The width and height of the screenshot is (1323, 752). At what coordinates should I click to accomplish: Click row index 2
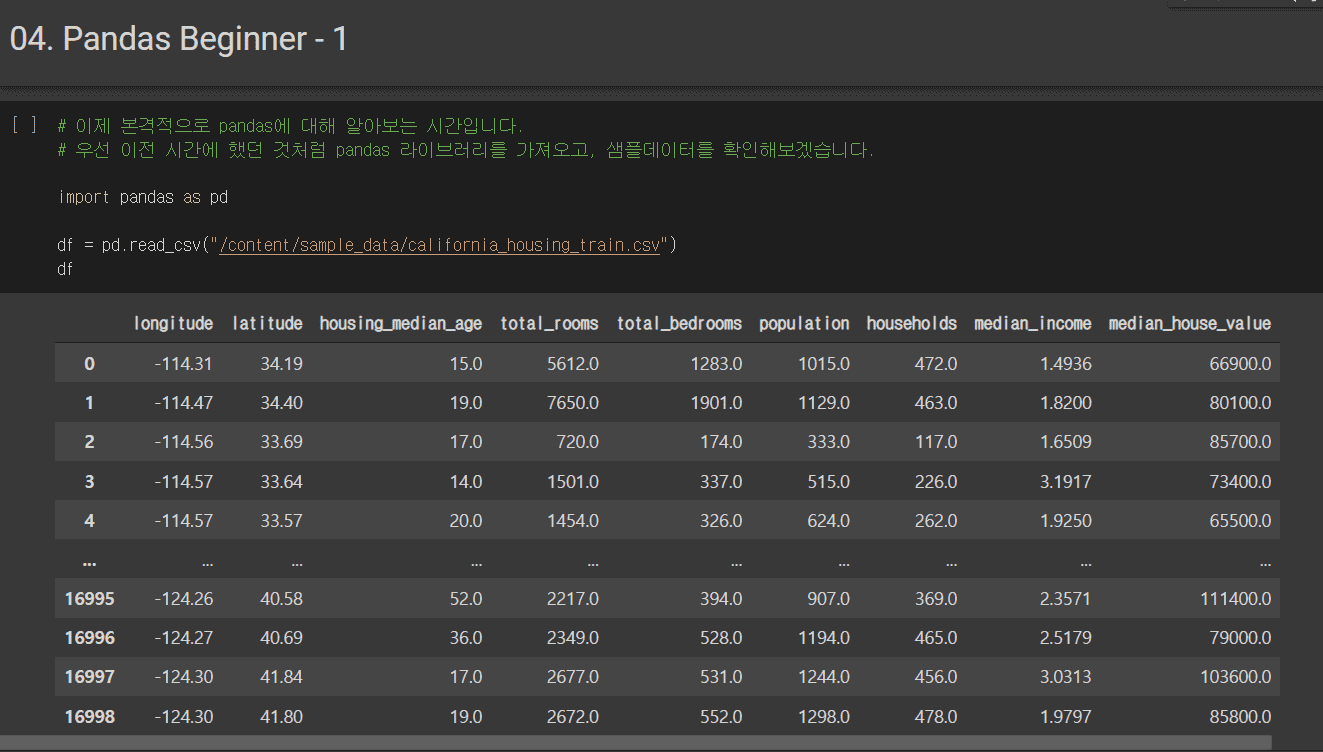point(89,442)
